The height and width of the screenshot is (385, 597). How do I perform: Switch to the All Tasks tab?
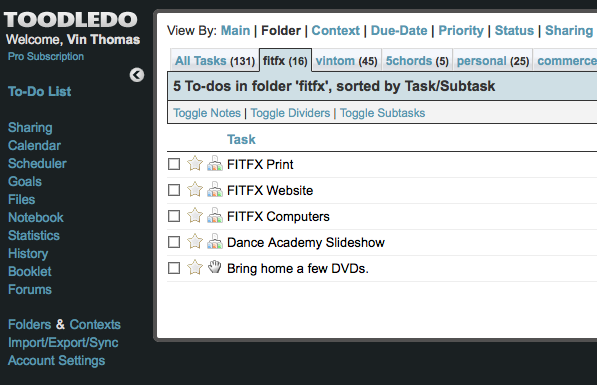(215, 61)
